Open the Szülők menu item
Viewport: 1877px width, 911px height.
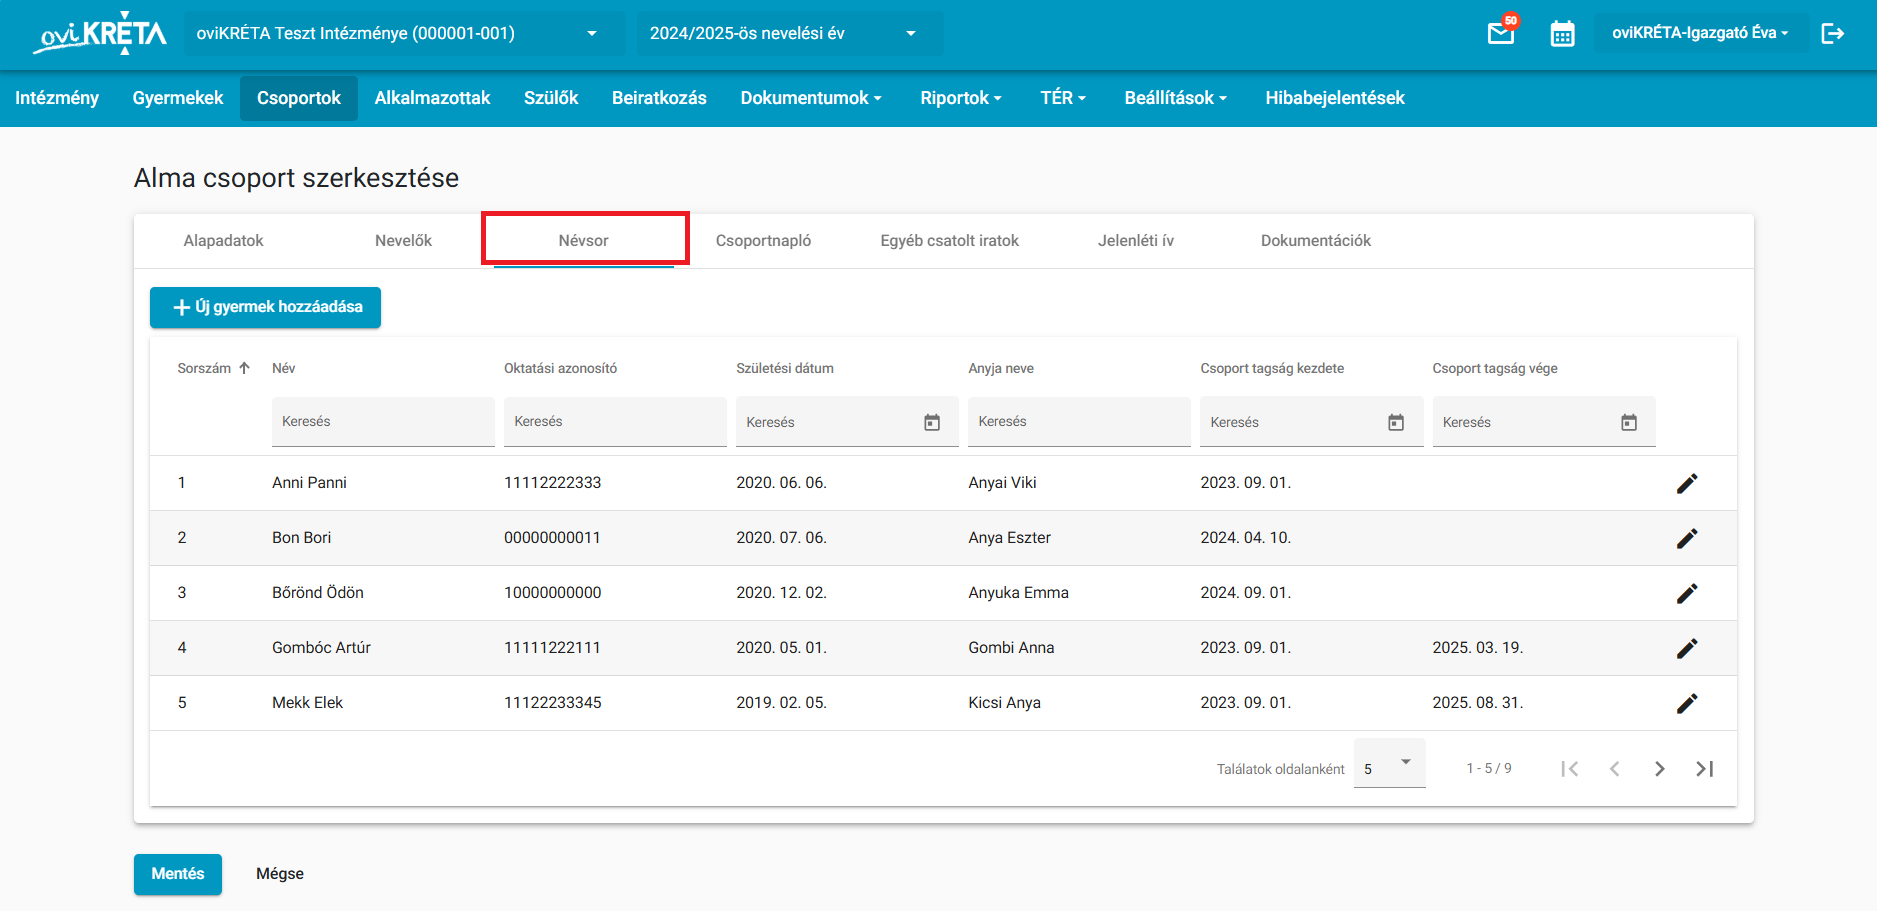[551, 98]
